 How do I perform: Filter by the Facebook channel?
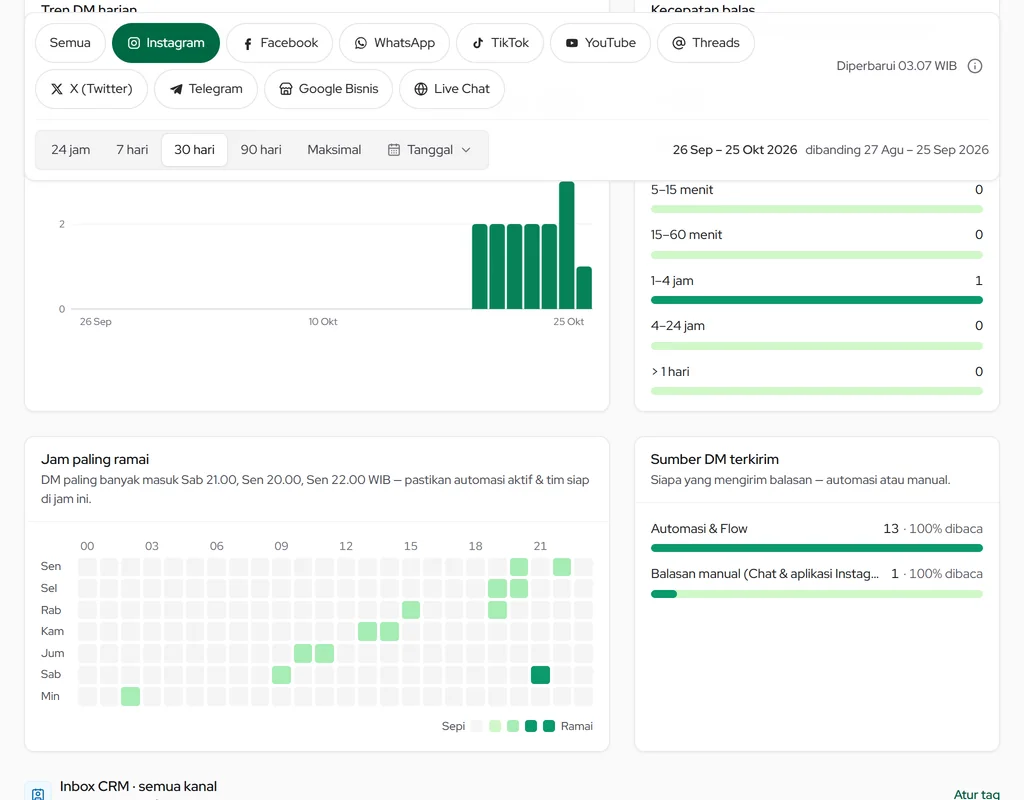tap(280, 43)
